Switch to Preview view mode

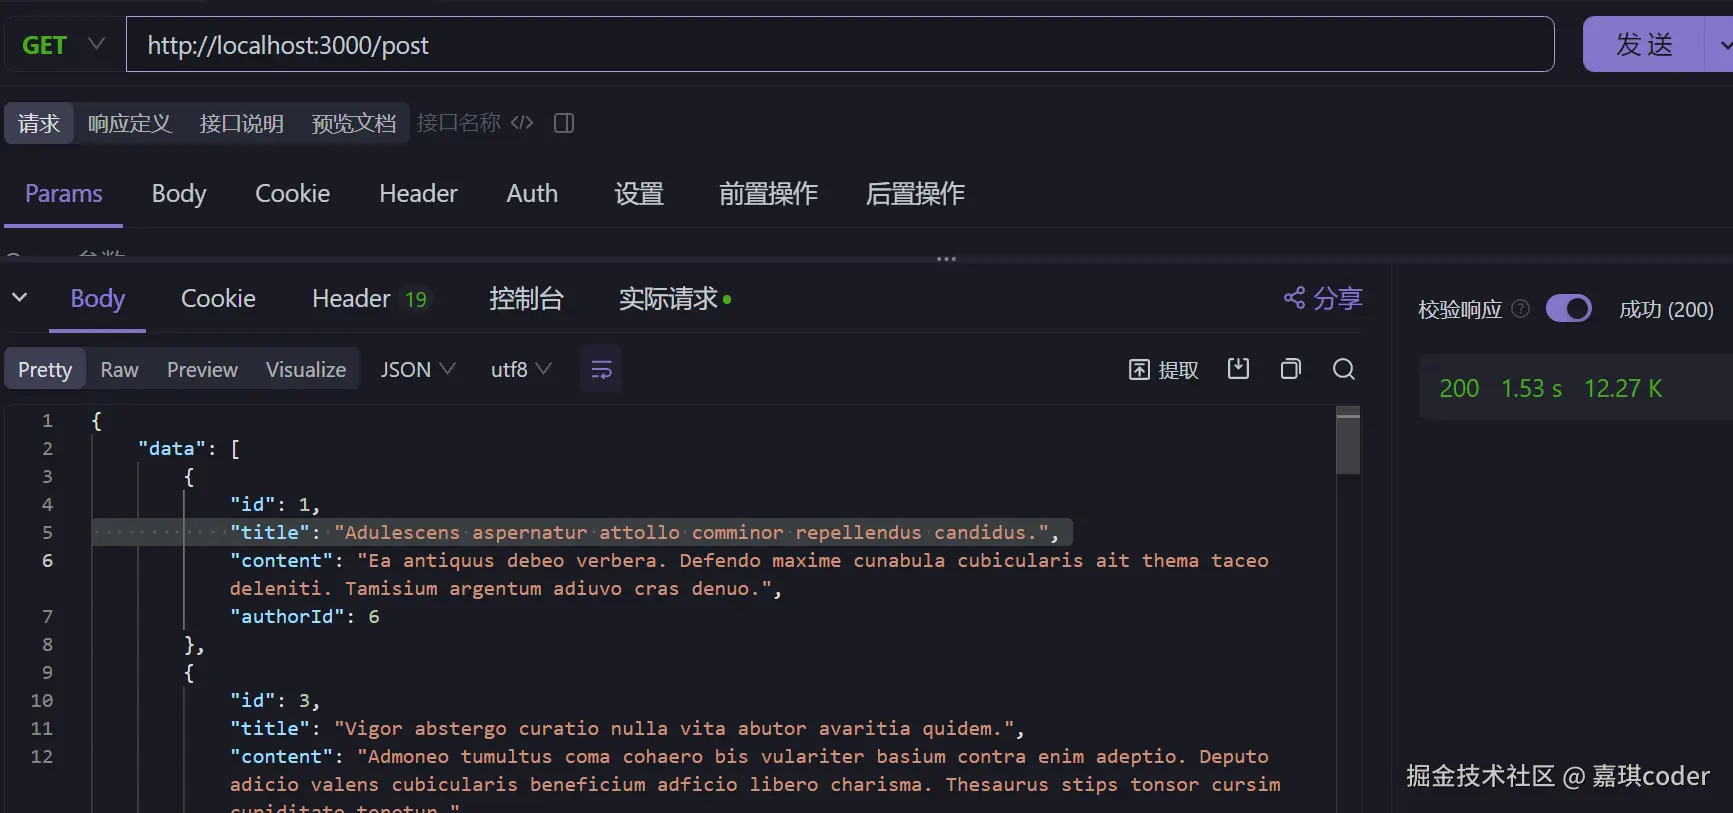click(x=202, y=370)
